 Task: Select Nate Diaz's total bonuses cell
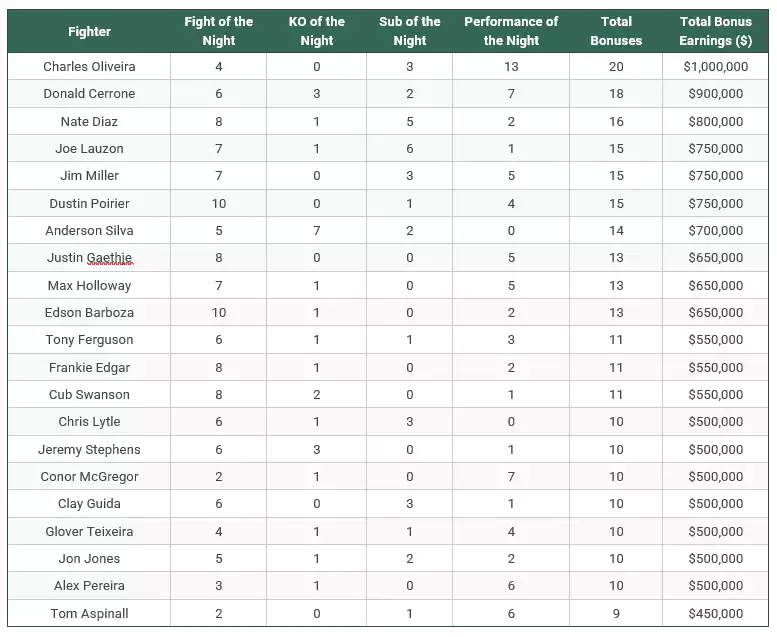[616, 121]
